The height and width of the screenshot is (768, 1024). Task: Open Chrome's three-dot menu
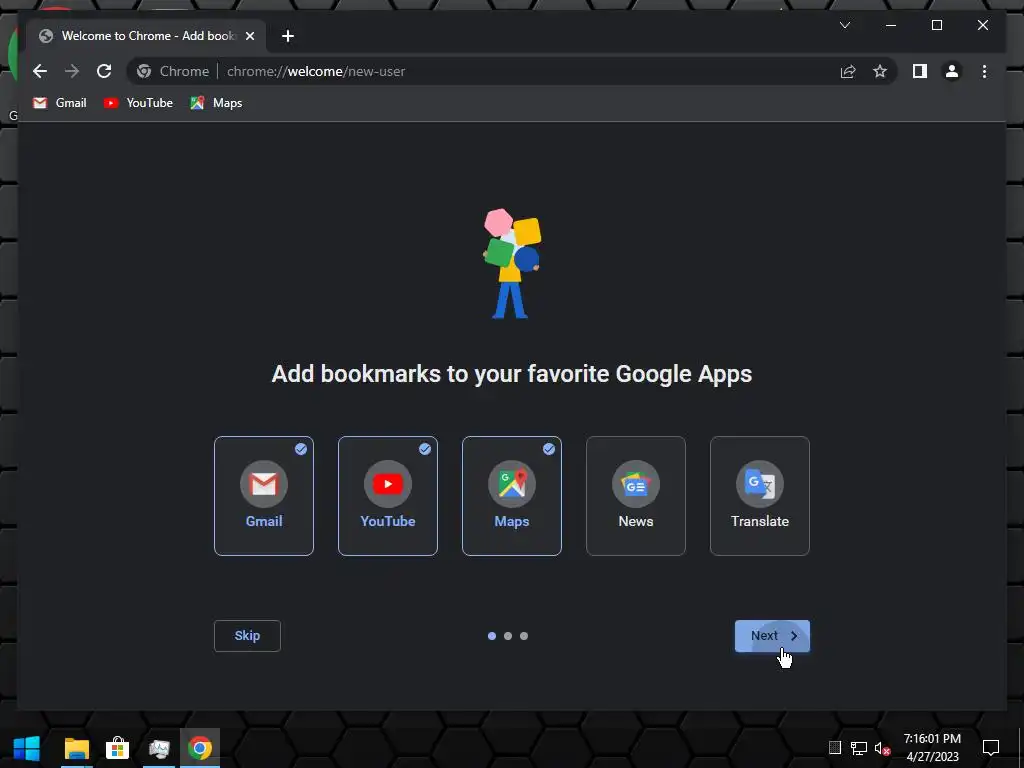coord(984,71)
